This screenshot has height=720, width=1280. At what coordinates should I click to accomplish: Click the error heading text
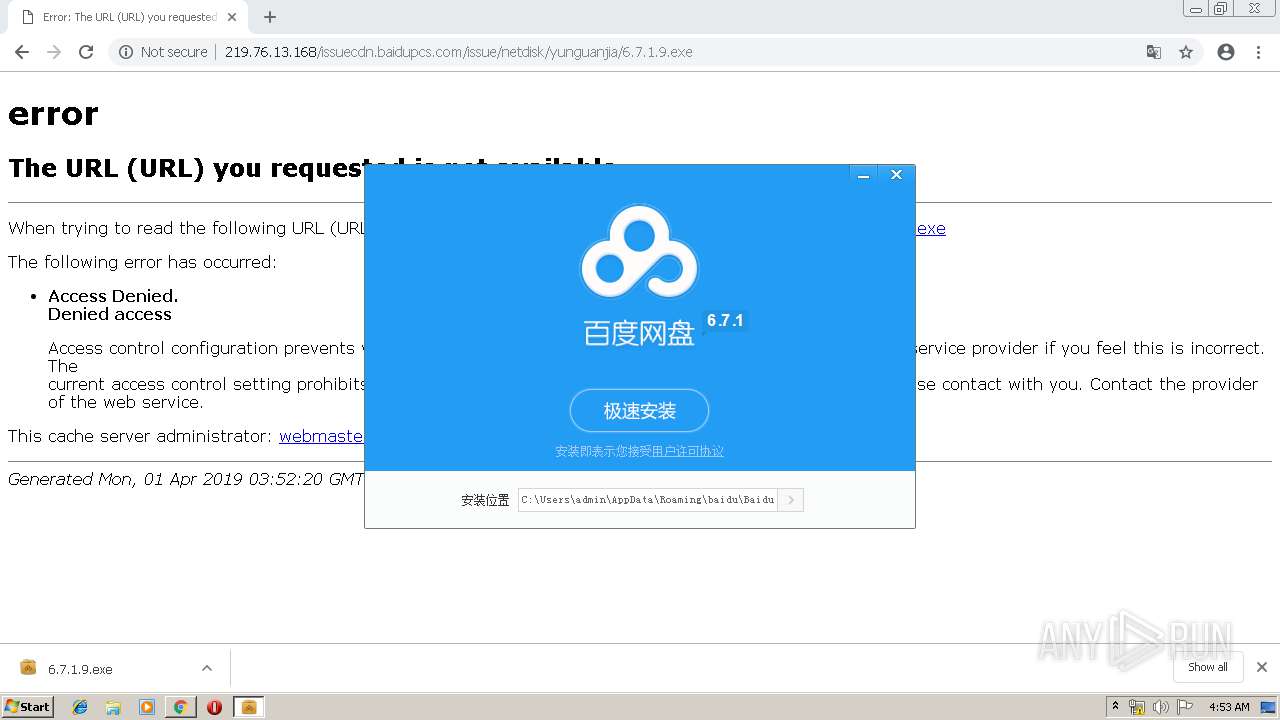pos(53,115)
